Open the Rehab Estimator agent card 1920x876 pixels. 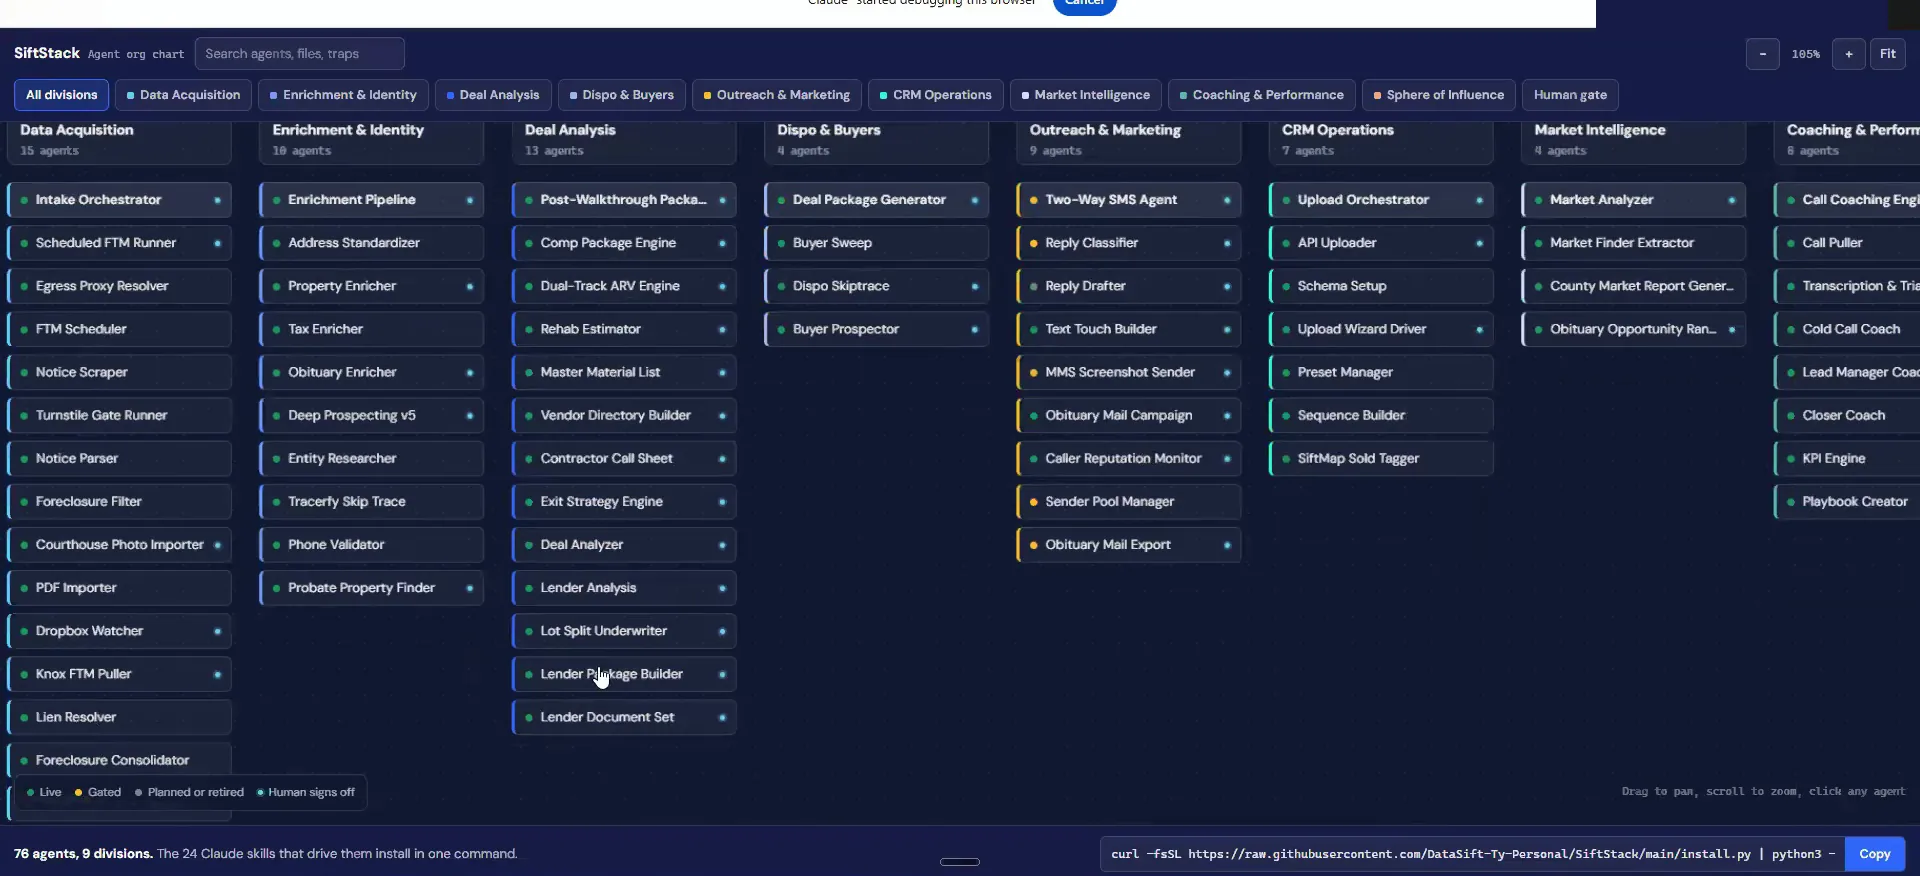(x=625, y=329)
